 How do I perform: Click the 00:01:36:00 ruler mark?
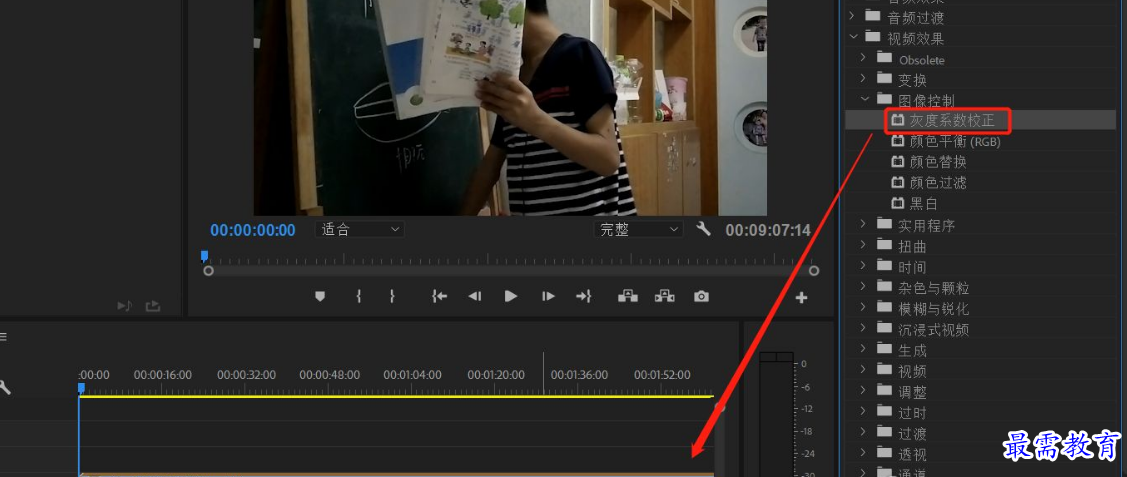pyautogui.click(x=579, y=375)
